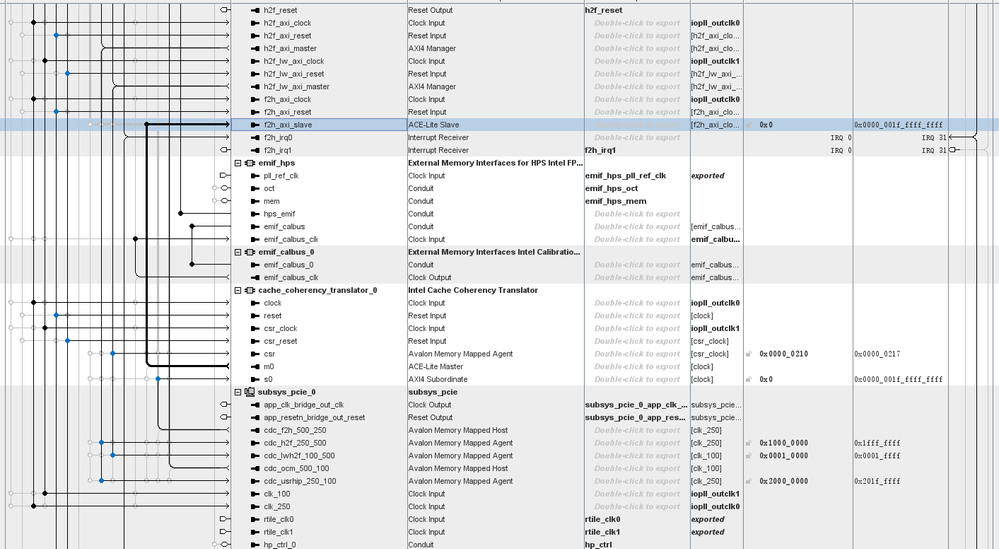Click the lock icon beside base address 0x2000_0000
The width and height of the screenshot is (999, 549).
749,481
